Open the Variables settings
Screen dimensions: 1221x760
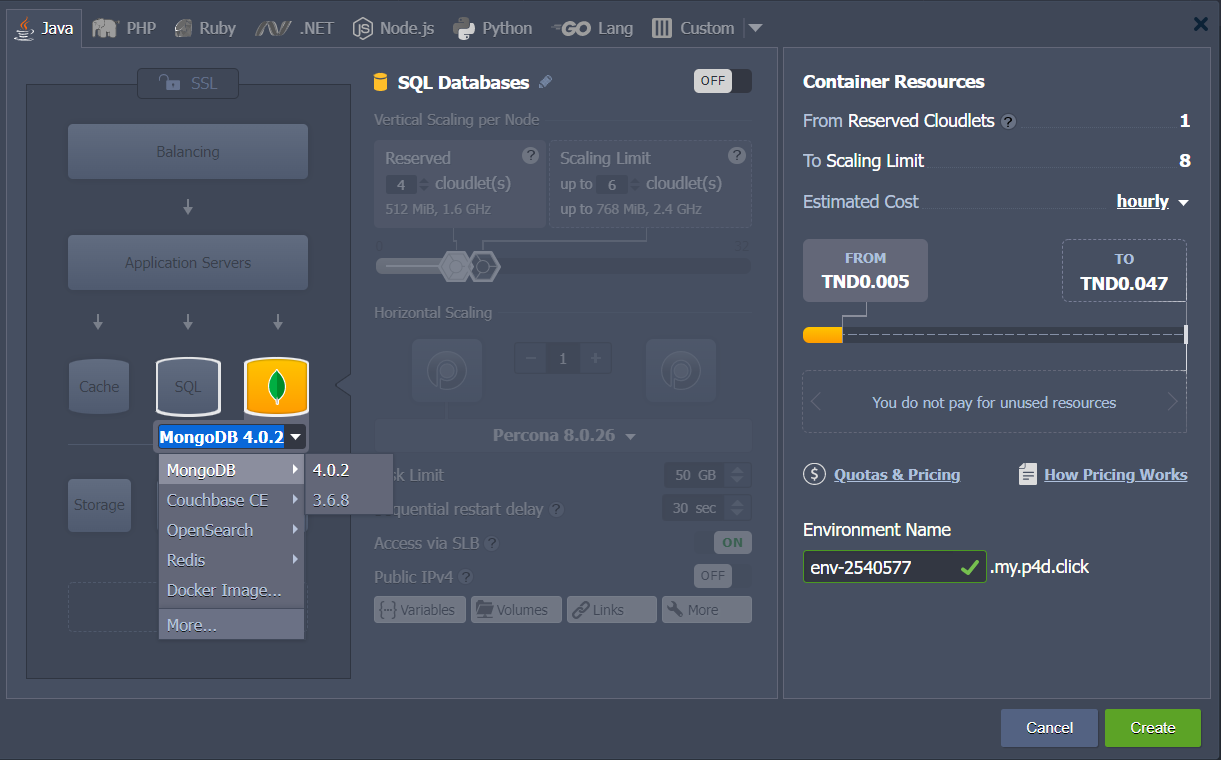pos(420,610)
